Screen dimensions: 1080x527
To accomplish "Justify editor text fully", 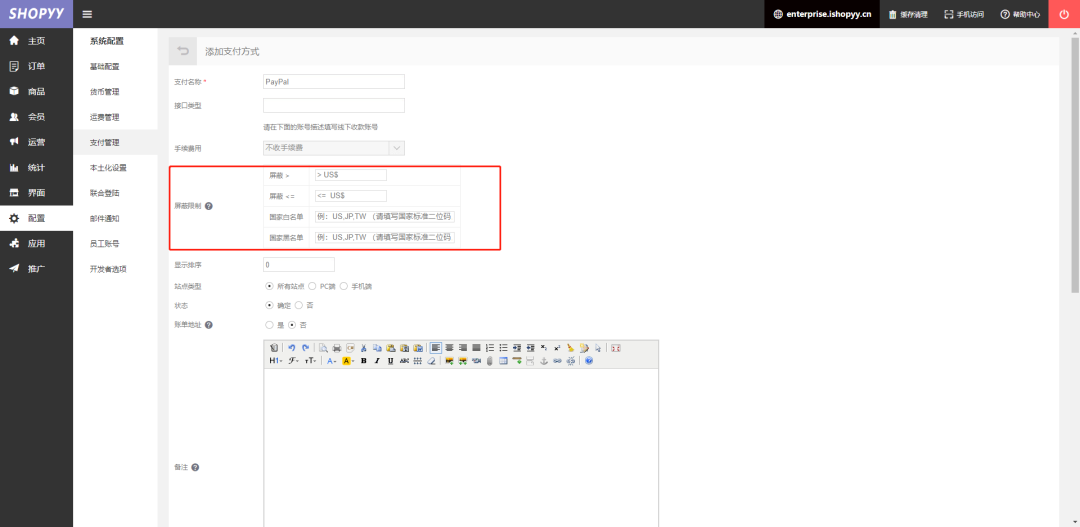I will tap(476, 348).
